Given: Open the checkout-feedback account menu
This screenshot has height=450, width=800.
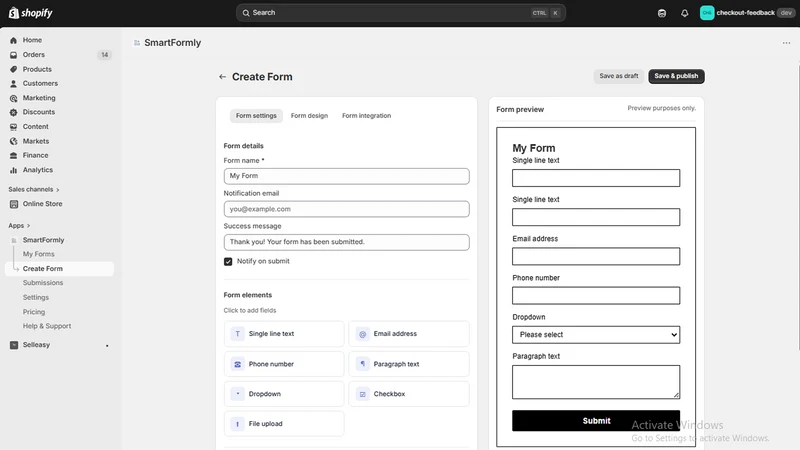Looking at the screenshot, I should (747, 13).
